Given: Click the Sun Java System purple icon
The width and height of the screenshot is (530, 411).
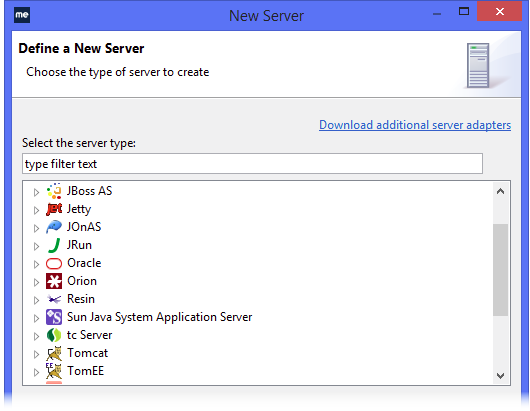Looking at the screenshot, I should pos(54,317).
